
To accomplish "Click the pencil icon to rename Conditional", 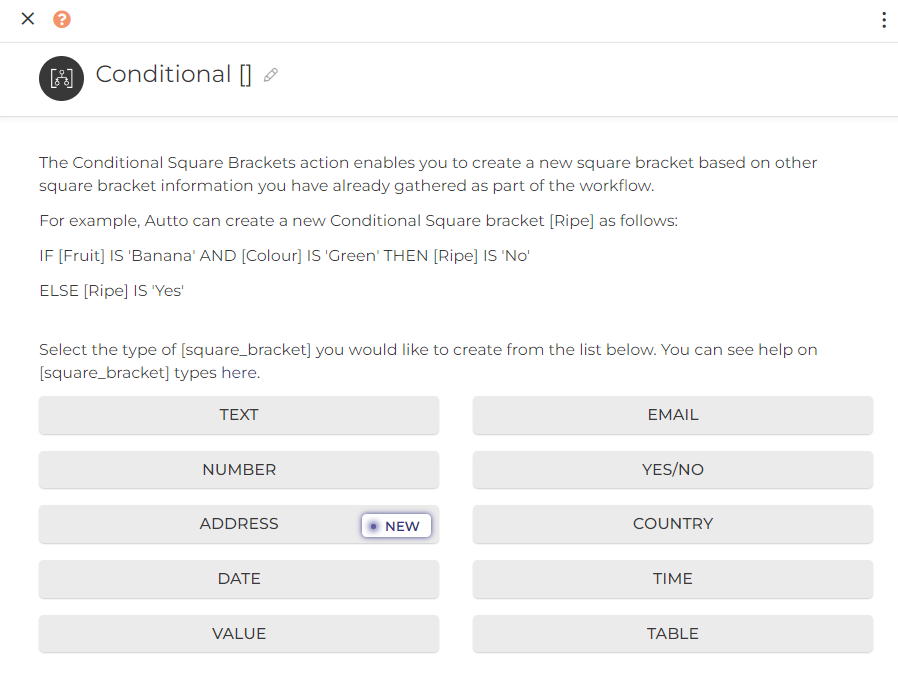I will tap(271, 74).
